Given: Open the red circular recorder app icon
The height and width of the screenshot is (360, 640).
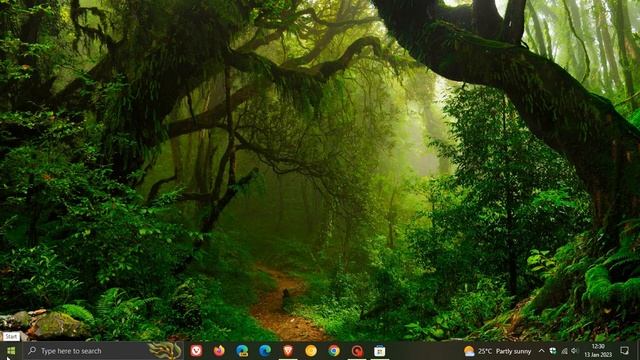Looking at the screenshot, I should [357, 351].
